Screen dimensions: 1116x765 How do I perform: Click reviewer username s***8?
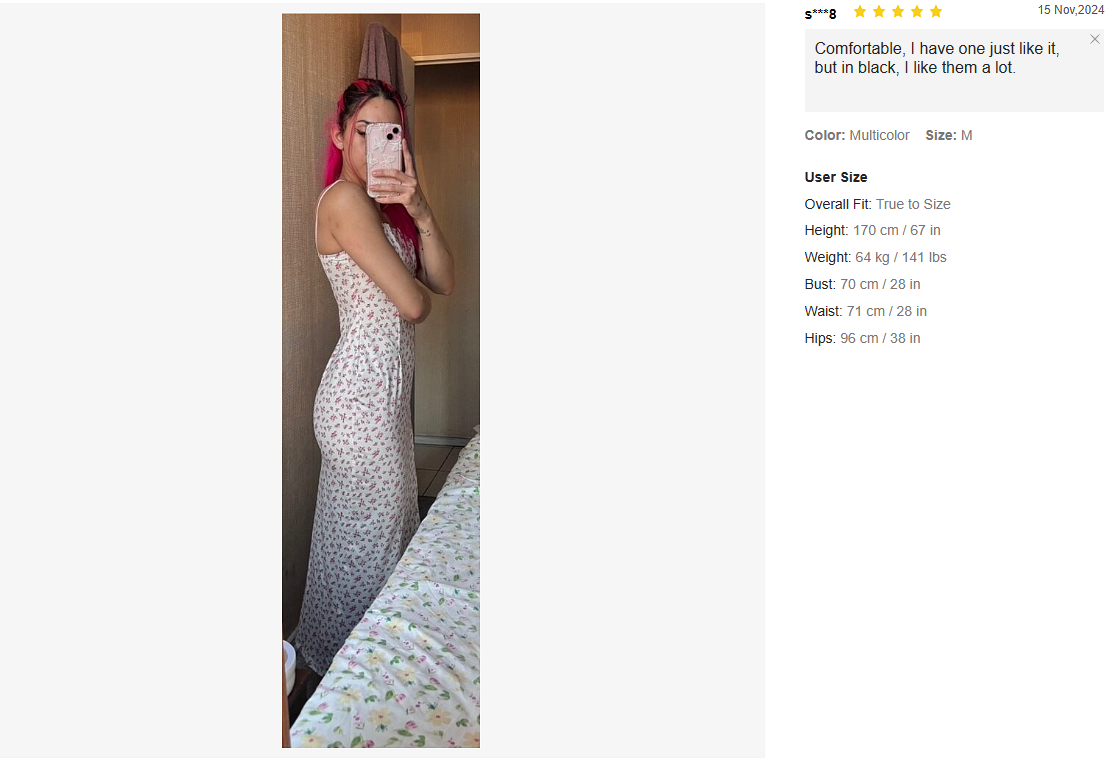(820, 13)
